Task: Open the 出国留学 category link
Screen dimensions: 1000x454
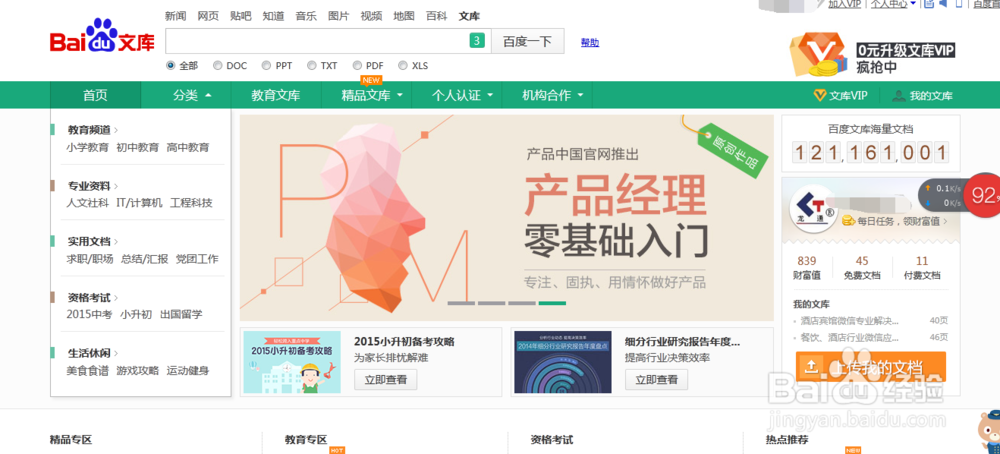Action: tap(181, 314)
